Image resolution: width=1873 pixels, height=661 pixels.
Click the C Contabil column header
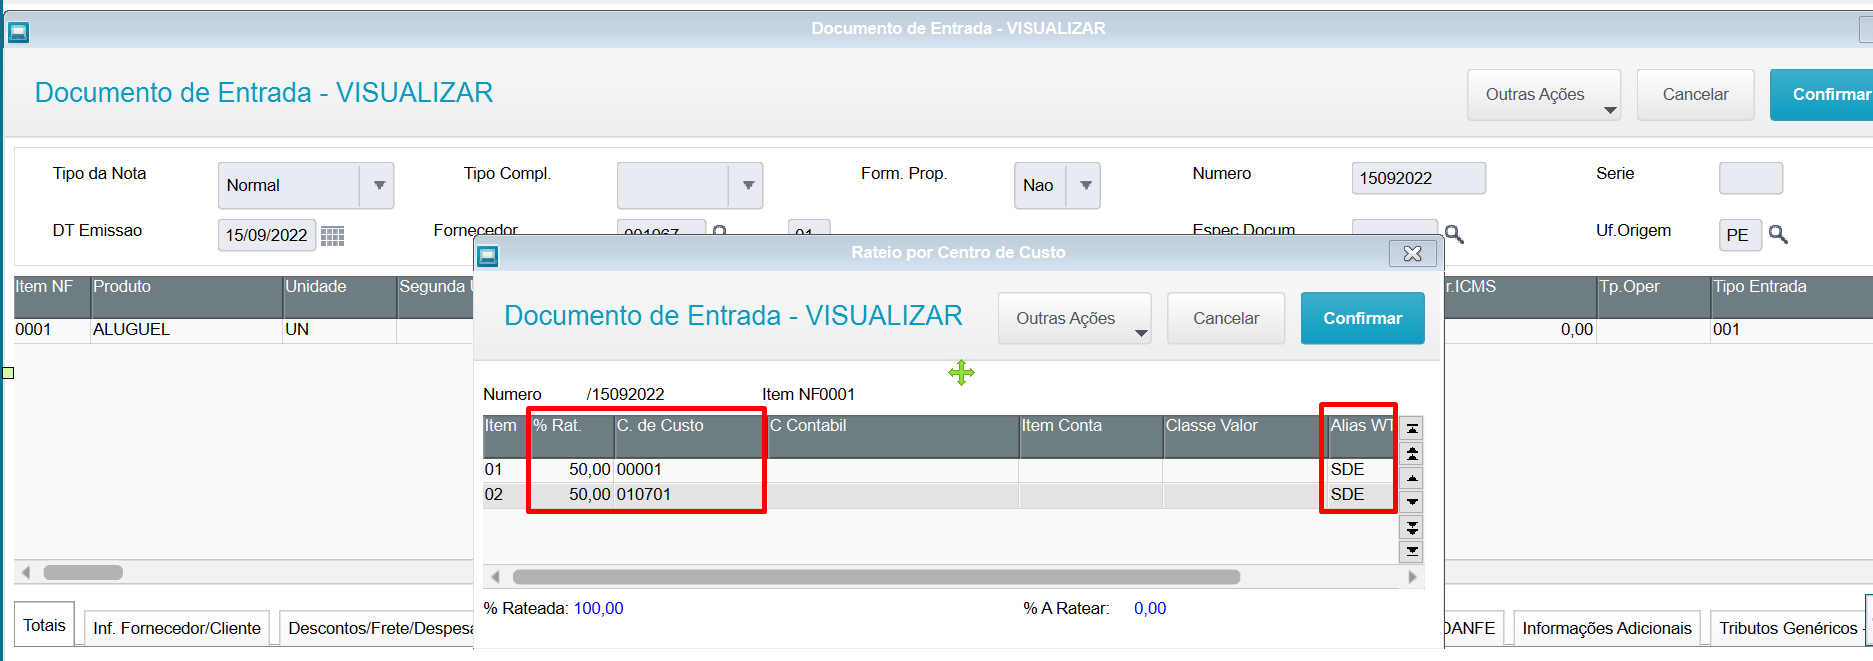893,437
